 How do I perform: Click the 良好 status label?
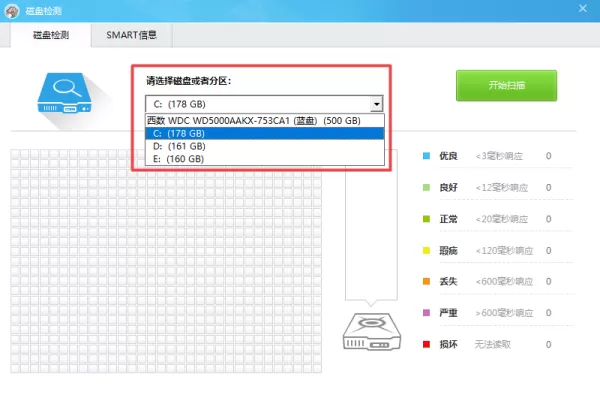tap(448, 187)
